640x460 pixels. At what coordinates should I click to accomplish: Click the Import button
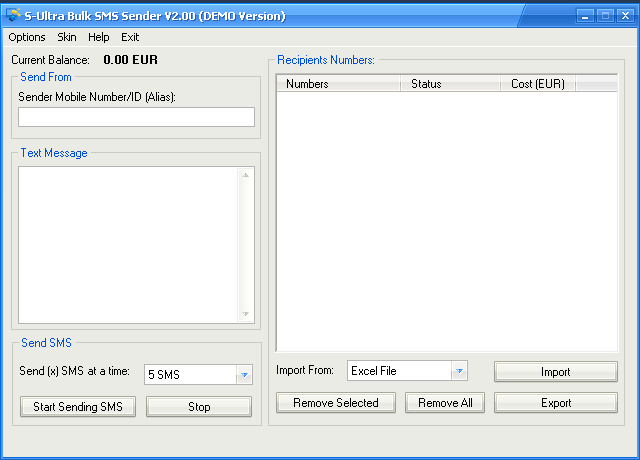pyautogui.click(x=556, y=372)
